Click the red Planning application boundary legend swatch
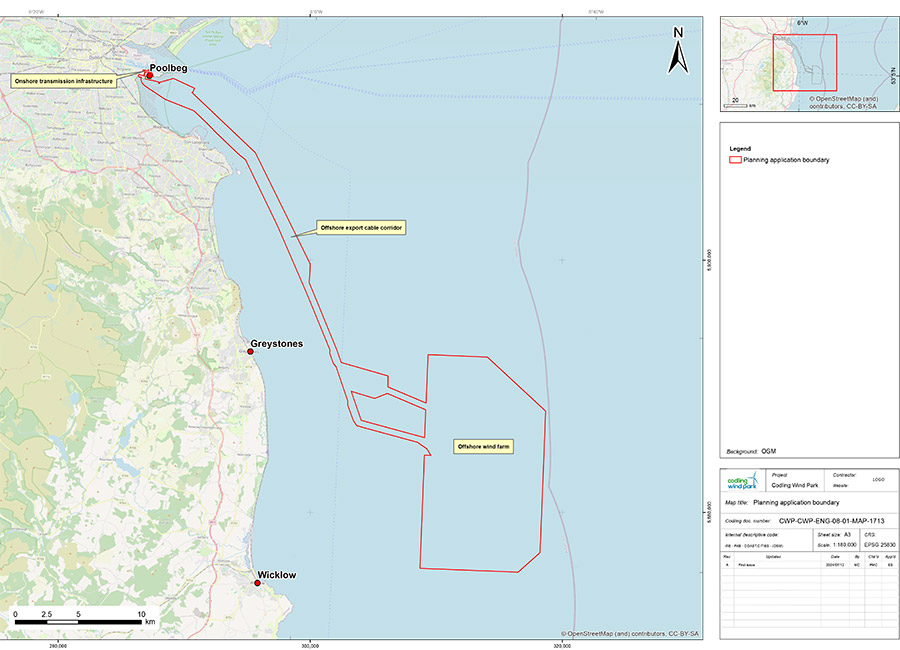 [x=735, y=159]
